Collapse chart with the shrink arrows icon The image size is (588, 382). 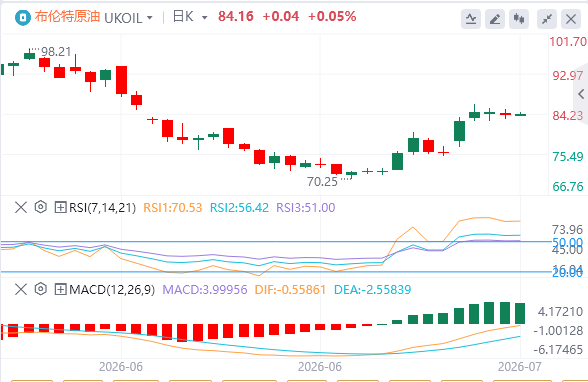[547, 18]
